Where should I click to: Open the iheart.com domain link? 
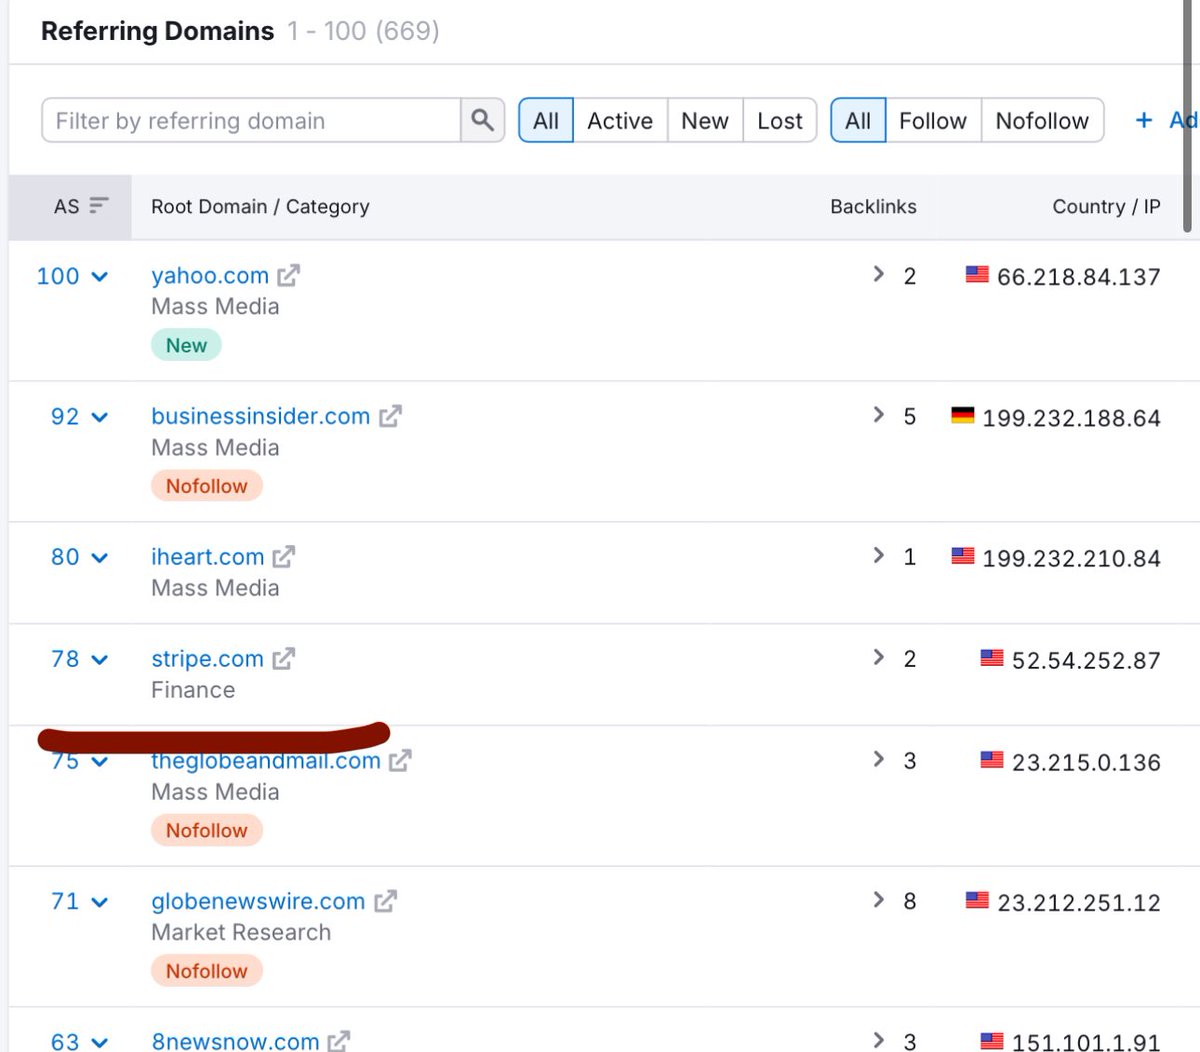click(208, 557)
